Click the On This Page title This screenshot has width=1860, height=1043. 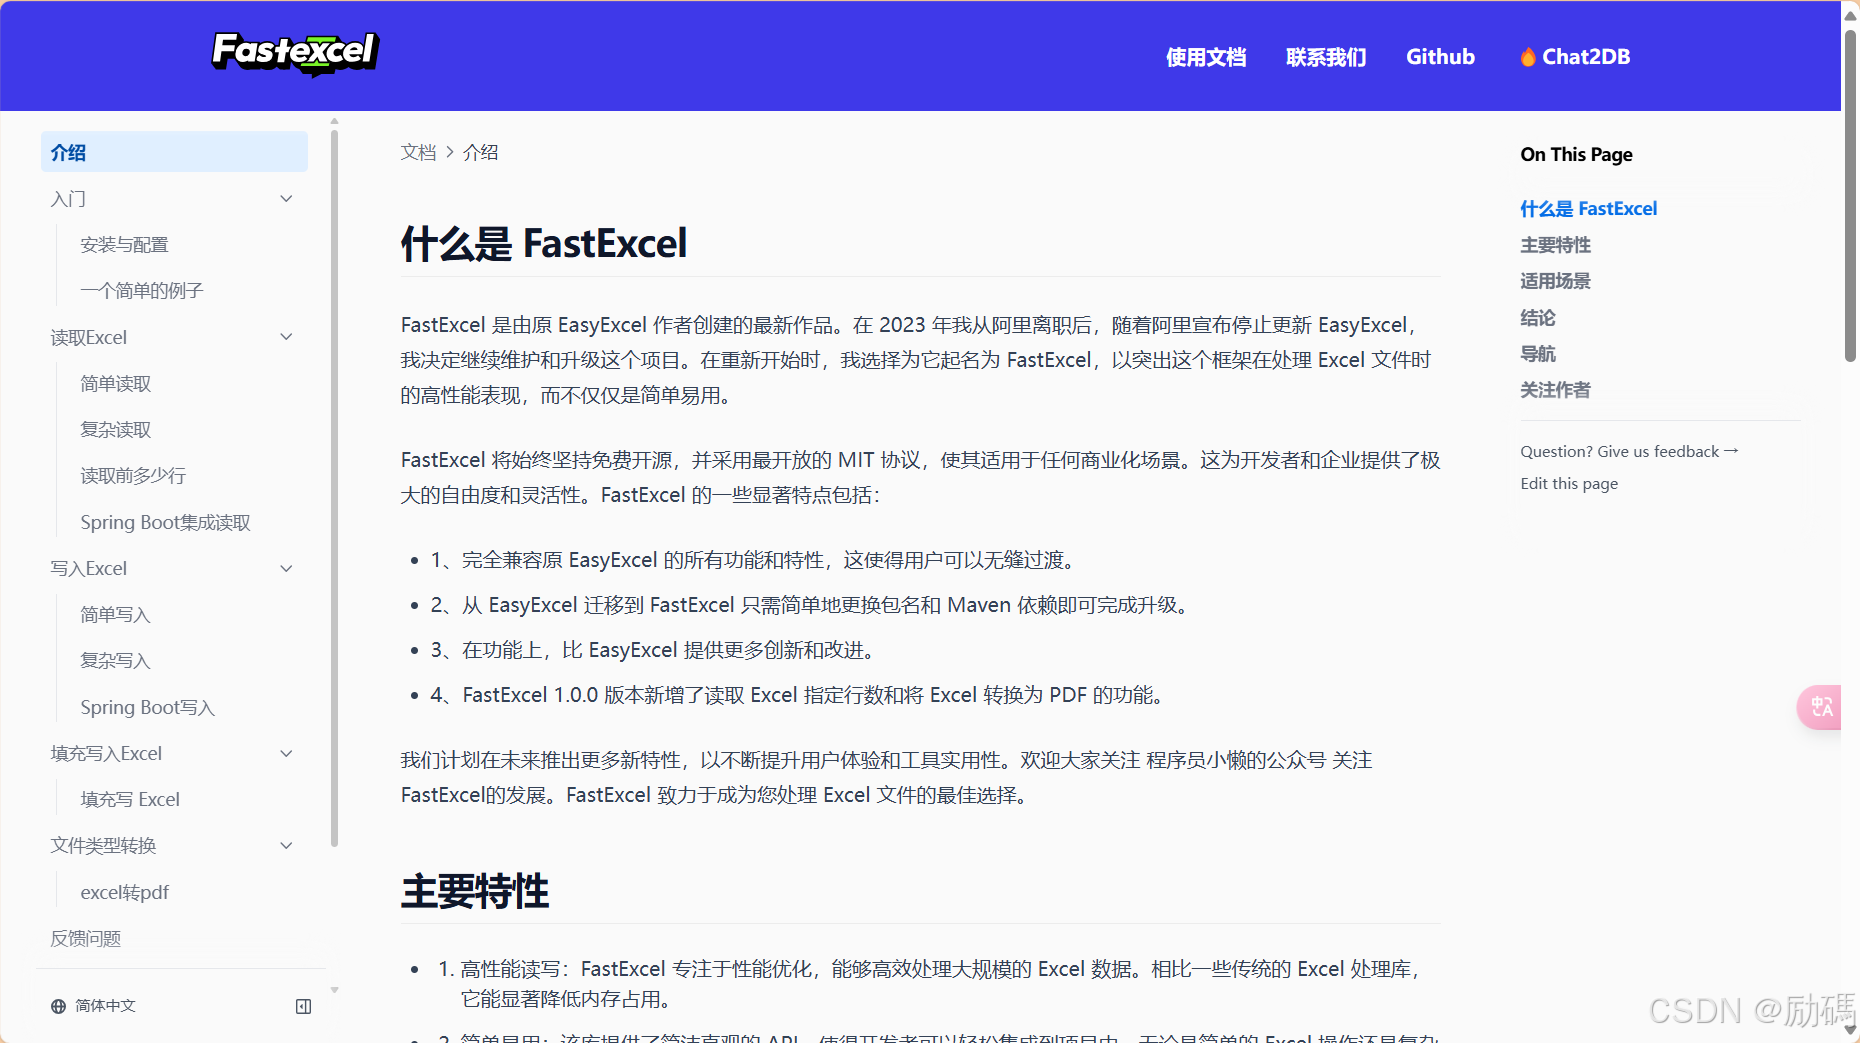(x=1576, y=154)
